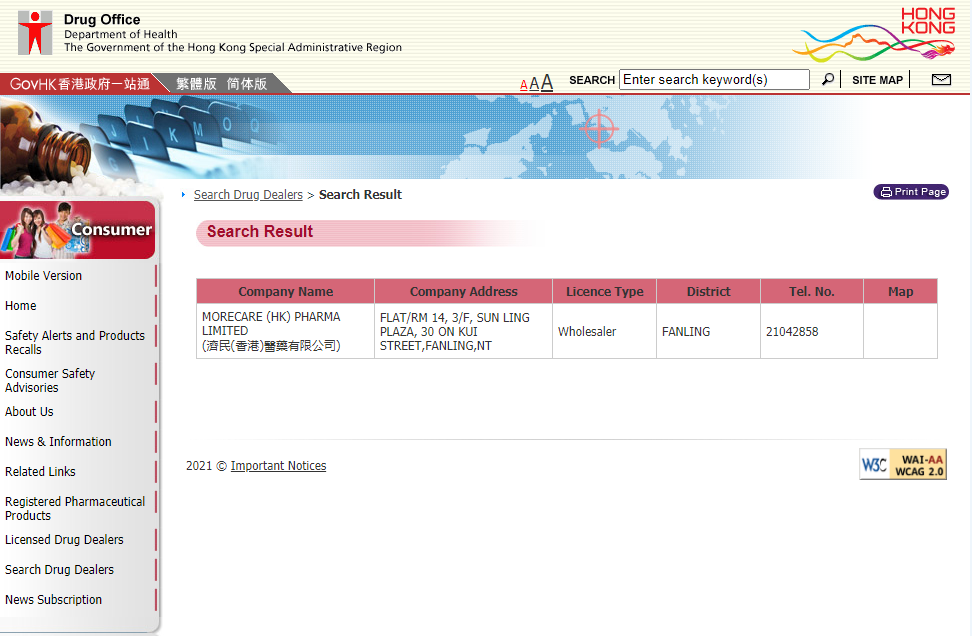Open the Consumer section banner
Screen dimensions: 972x636
(77, 229)
